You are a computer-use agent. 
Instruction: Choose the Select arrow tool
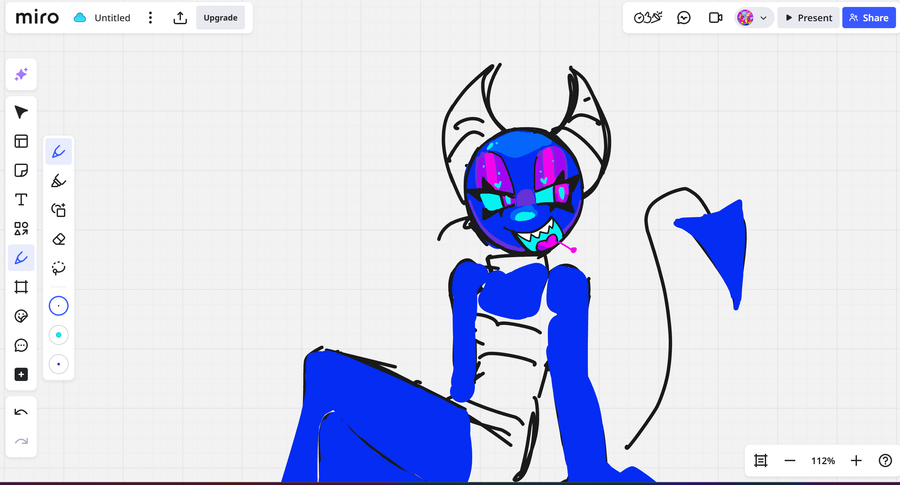(x=21, y=112)
